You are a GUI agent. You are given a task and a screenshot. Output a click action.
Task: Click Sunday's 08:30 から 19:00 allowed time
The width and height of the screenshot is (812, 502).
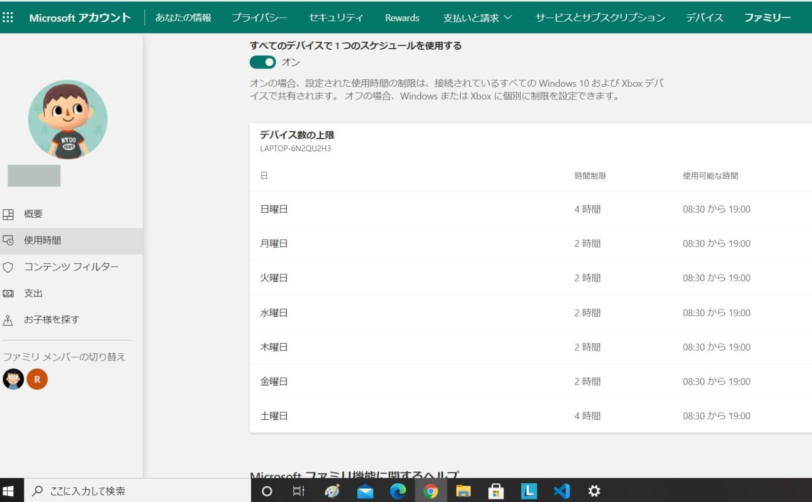pos(716,209)
